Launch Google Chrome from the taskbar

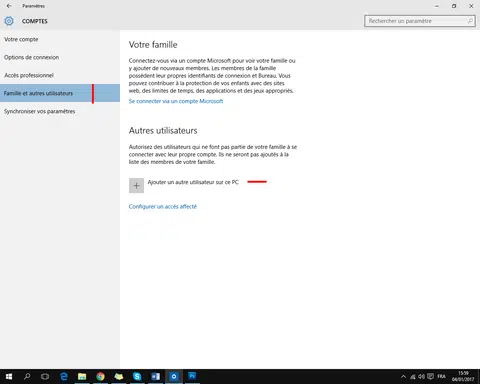pyautogui.click(x=100, y=377)
